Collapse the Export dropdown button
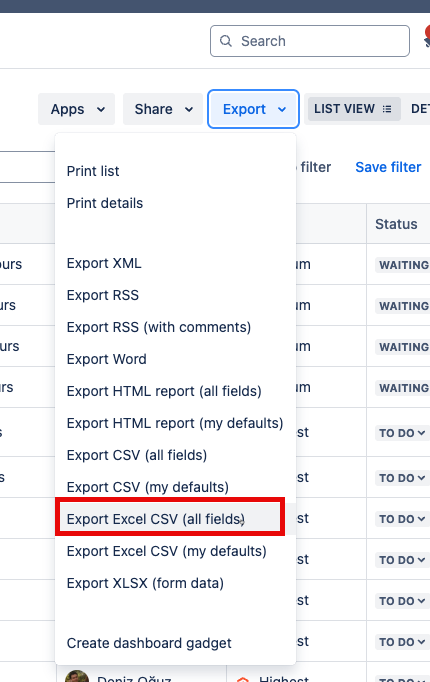430x682 pixels. point(253,109)
